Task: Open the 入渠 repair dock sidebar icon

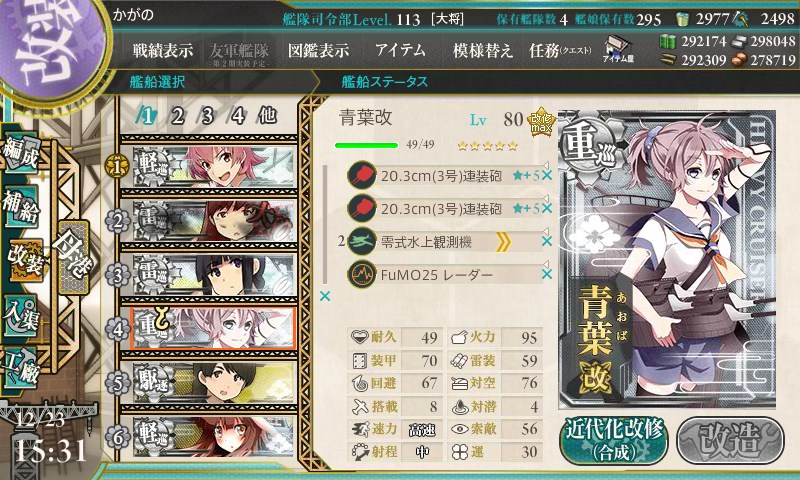Action: [22, 315]
